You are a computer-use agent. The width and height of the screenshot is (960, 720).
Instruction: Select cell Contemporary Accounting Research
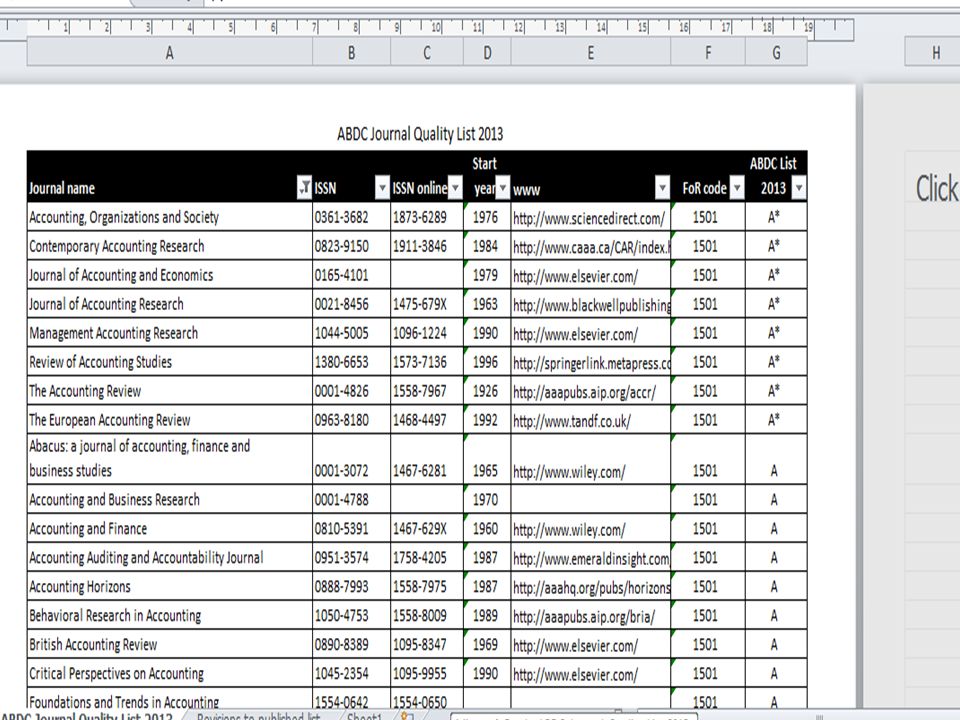(170, 246)
